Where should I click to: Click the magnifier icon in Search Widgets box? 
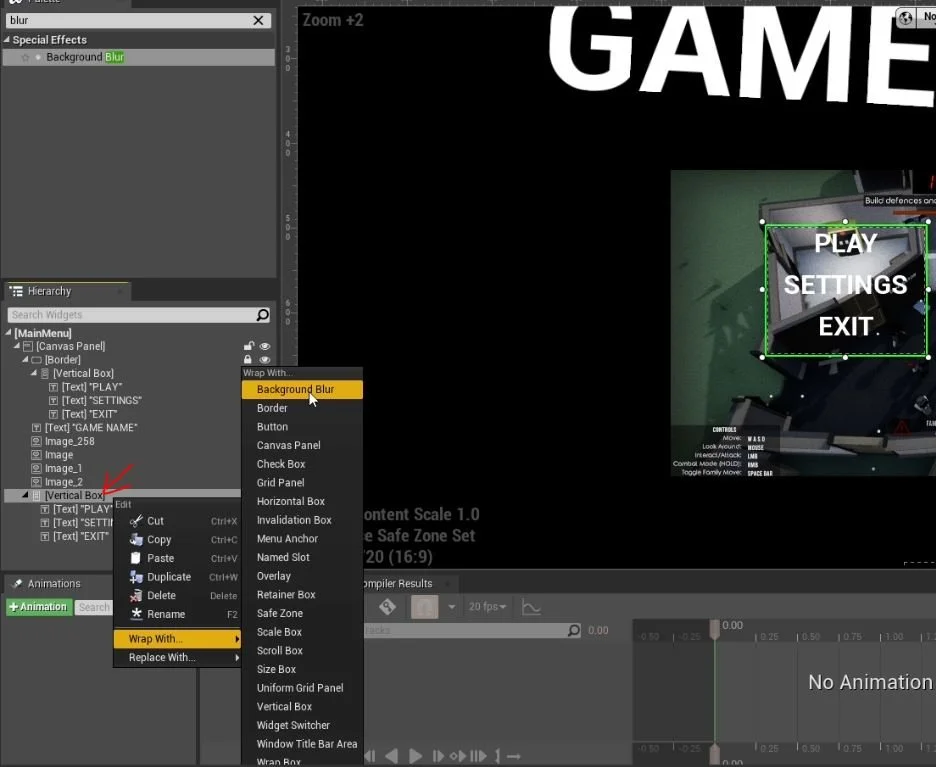(261, 315)
